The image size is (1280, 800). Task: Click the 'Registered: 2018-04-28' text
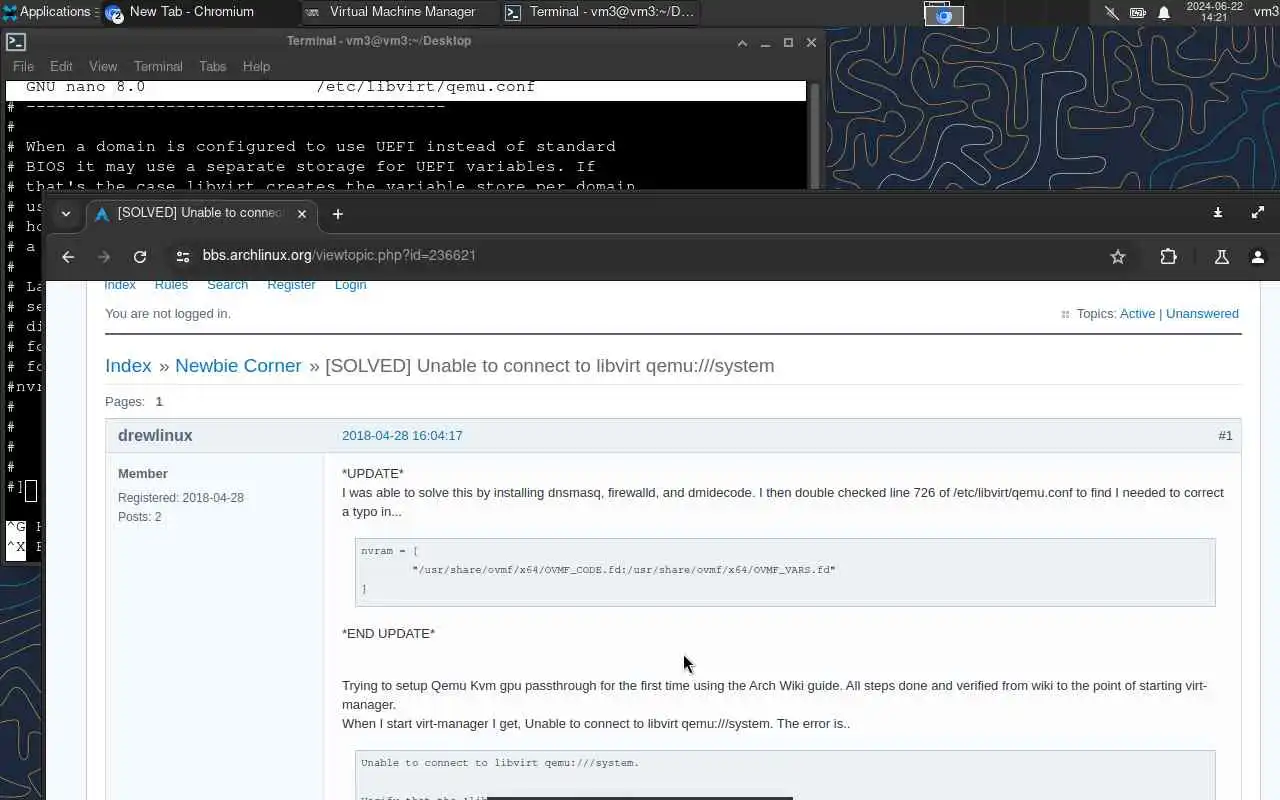(x=181, y=498)
